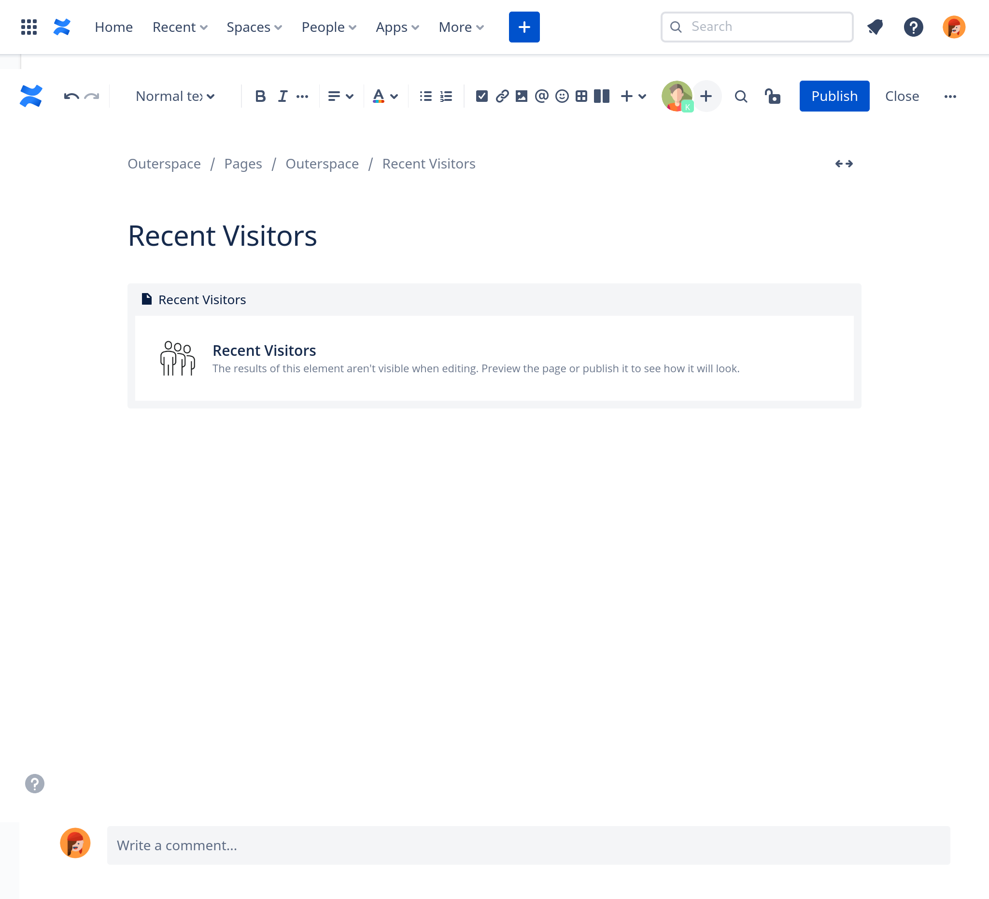
Task: Publish the page
Action: tap(834, 96)
